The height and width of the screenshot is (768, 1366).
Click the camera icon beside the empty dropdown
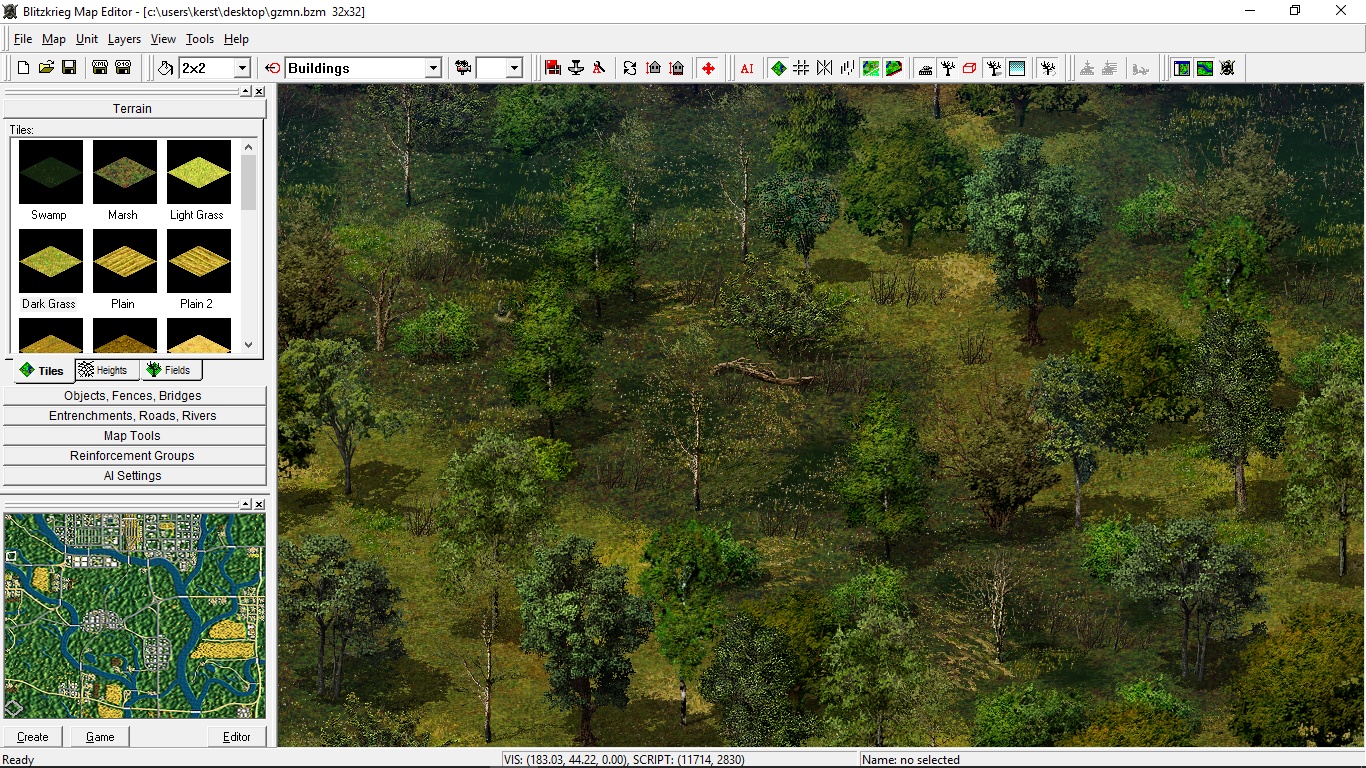(x=463, y=68)
